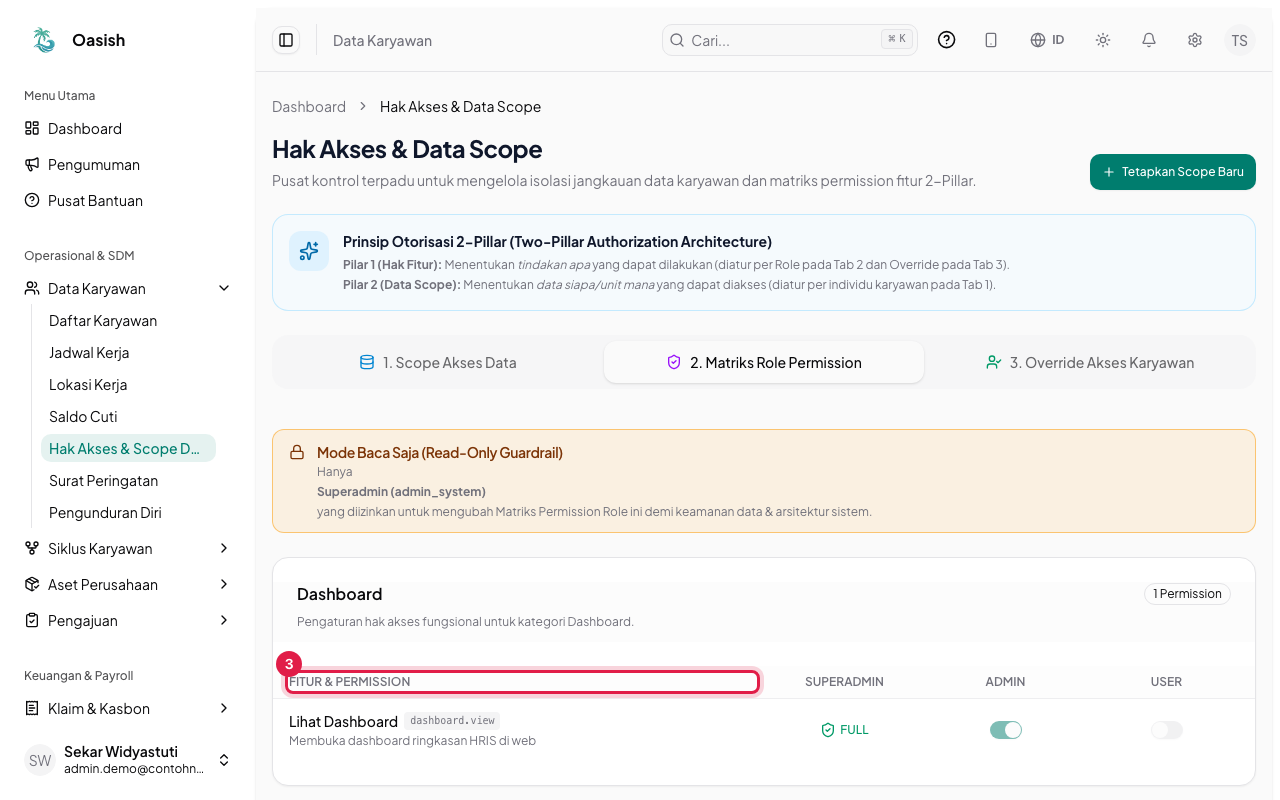
Task: Expand the Aset Perusahaan menu
Action: coord(128,585)
